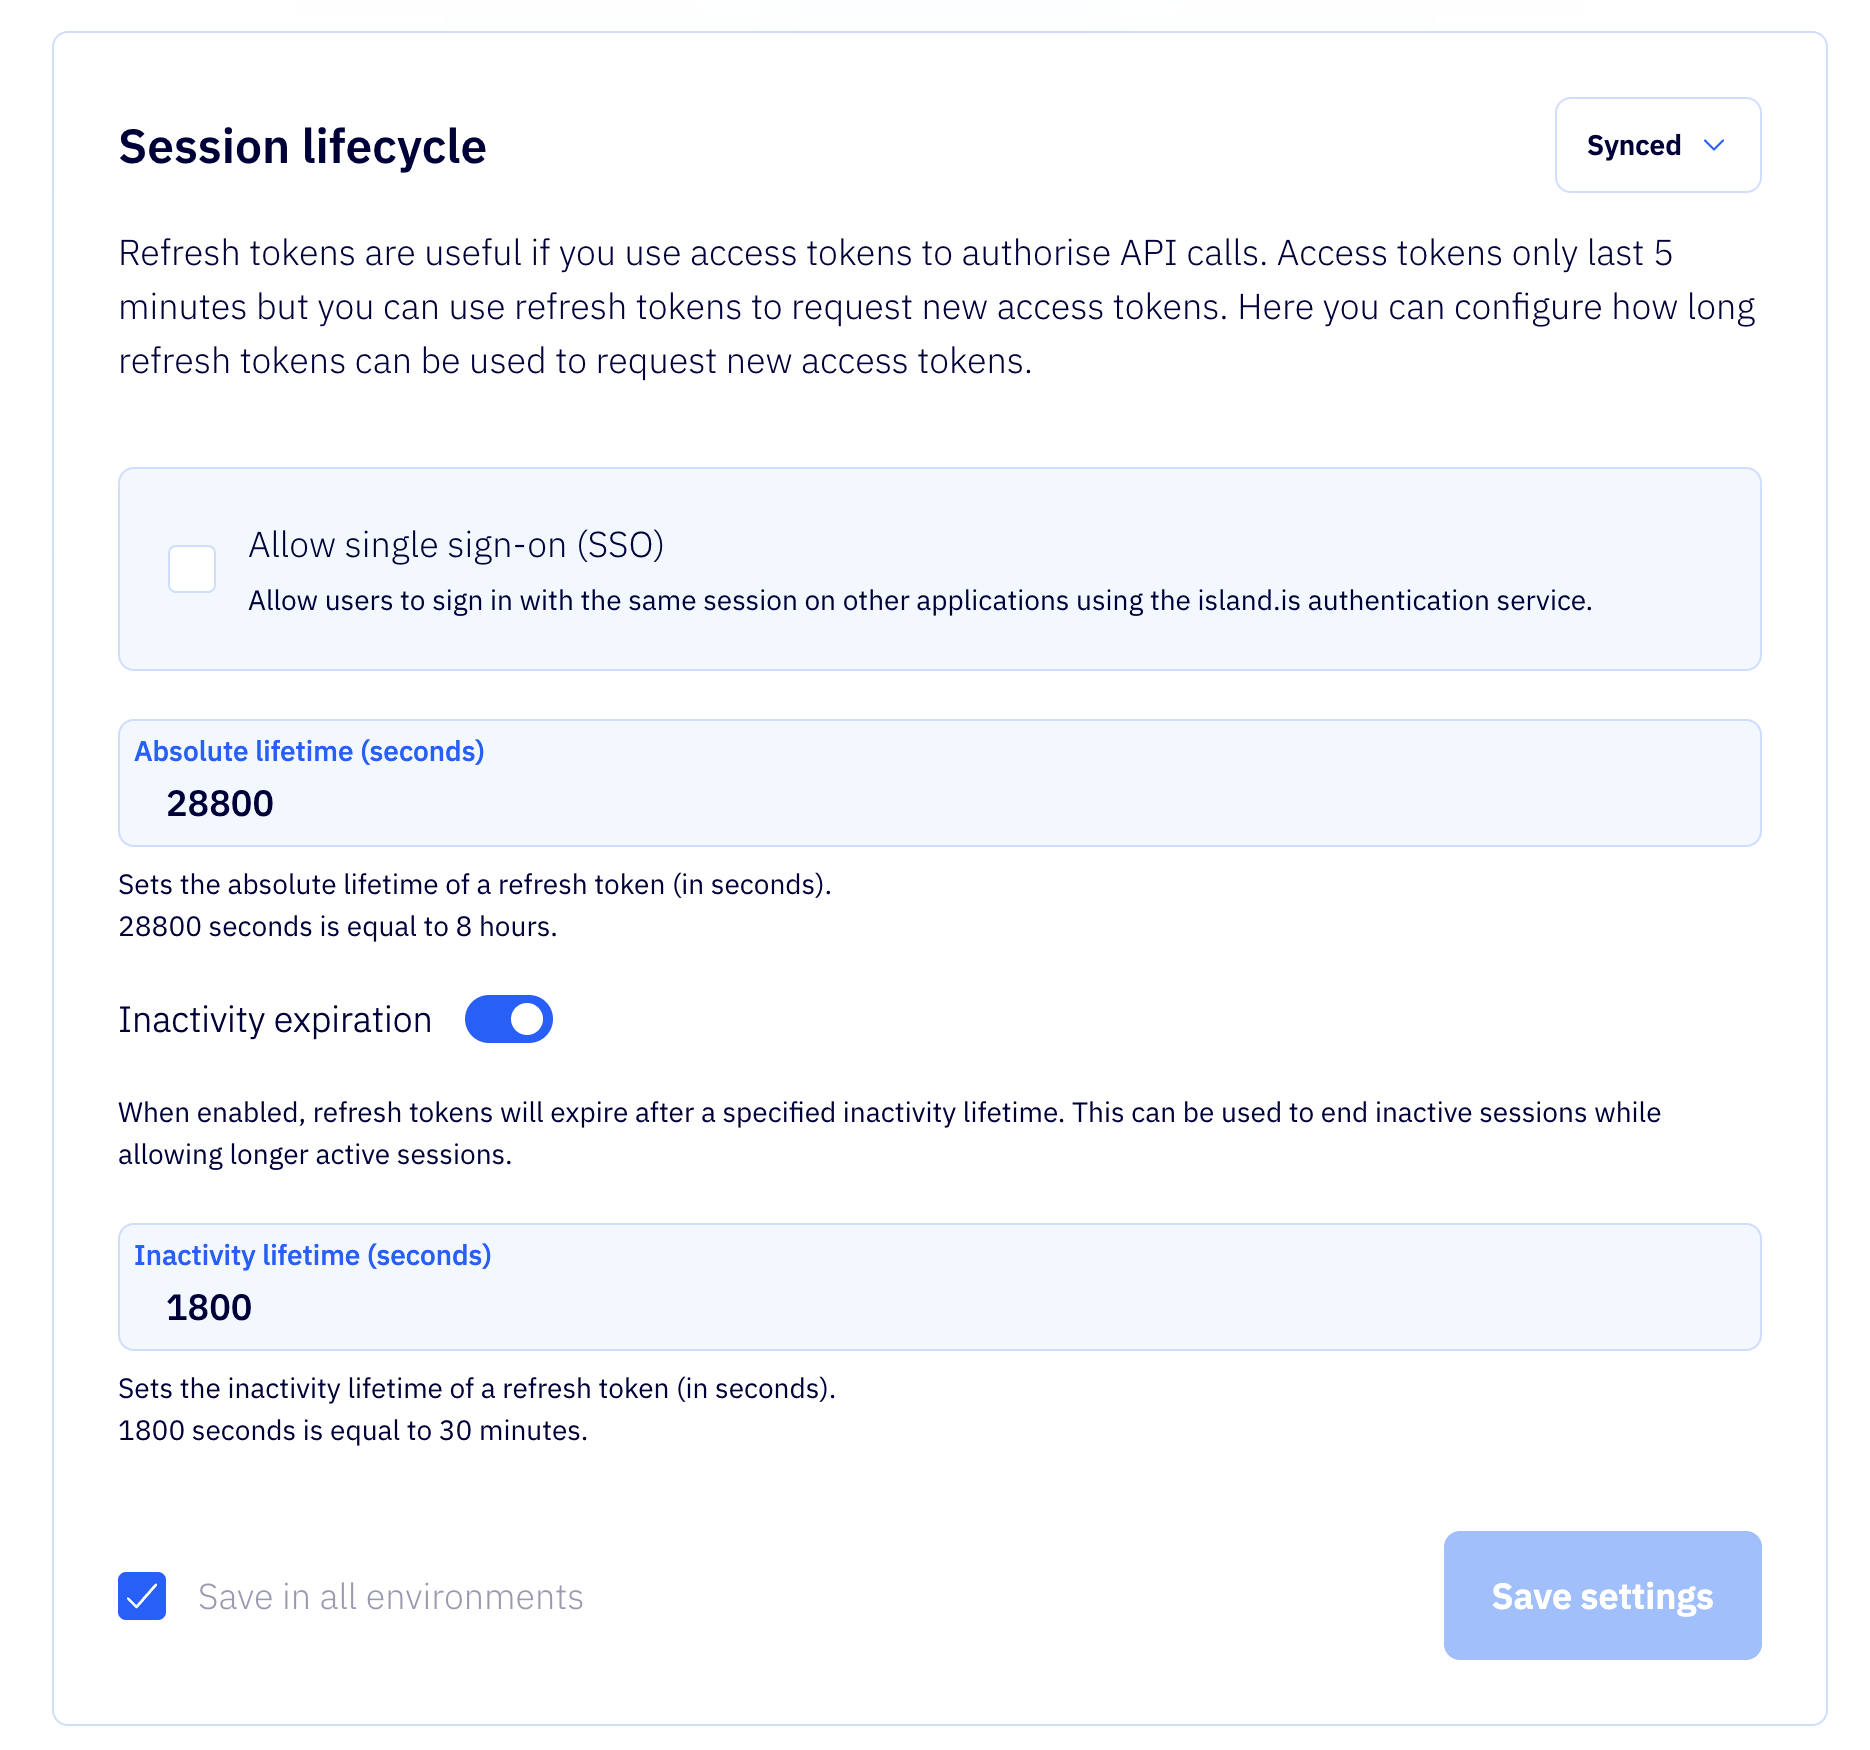Viewport: 1870px width, 1750px height.
Task: Uncheck the Save in all environments checkbox
Action: point(142,1596)
